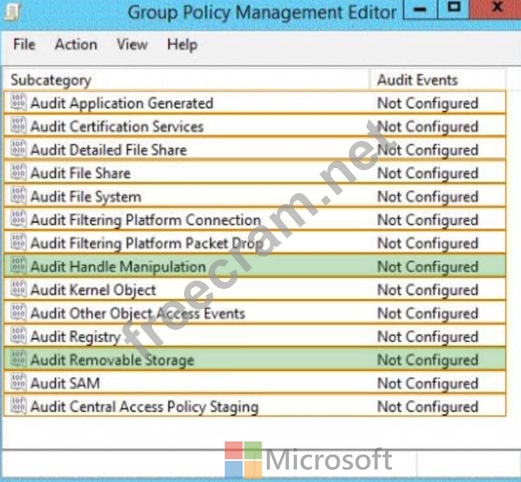Click the Audit File System policy icon
This screenshot has width=521, height=482.
click(18, 196)
